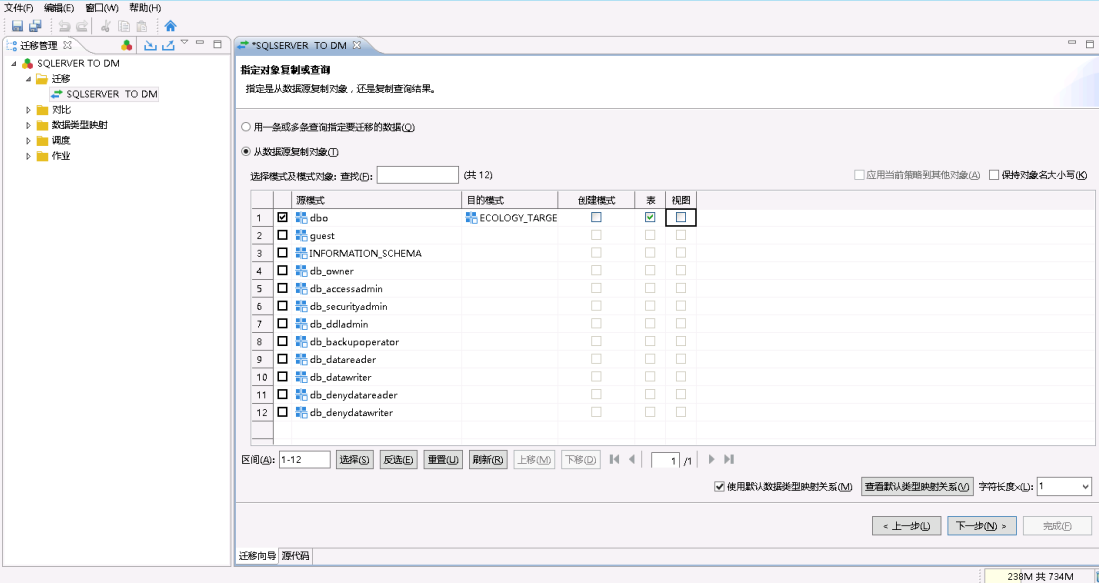Check the db_datareader row checkbox
Viewport: 1099px width, 583px height.
click(x=282, y=359)
